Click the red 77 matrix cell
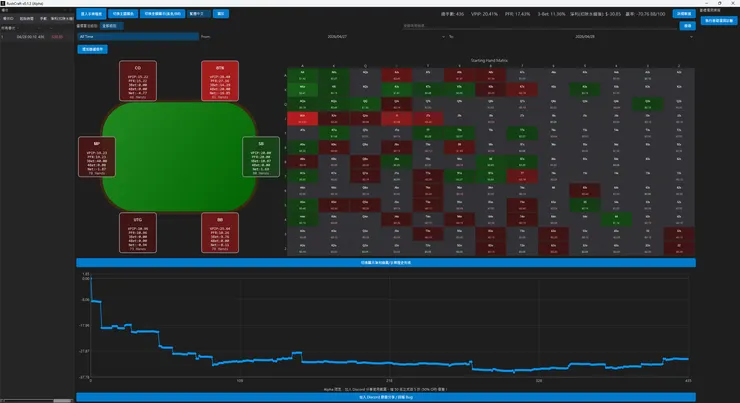This screenshot has height=403, width=740. coord(522,176)
